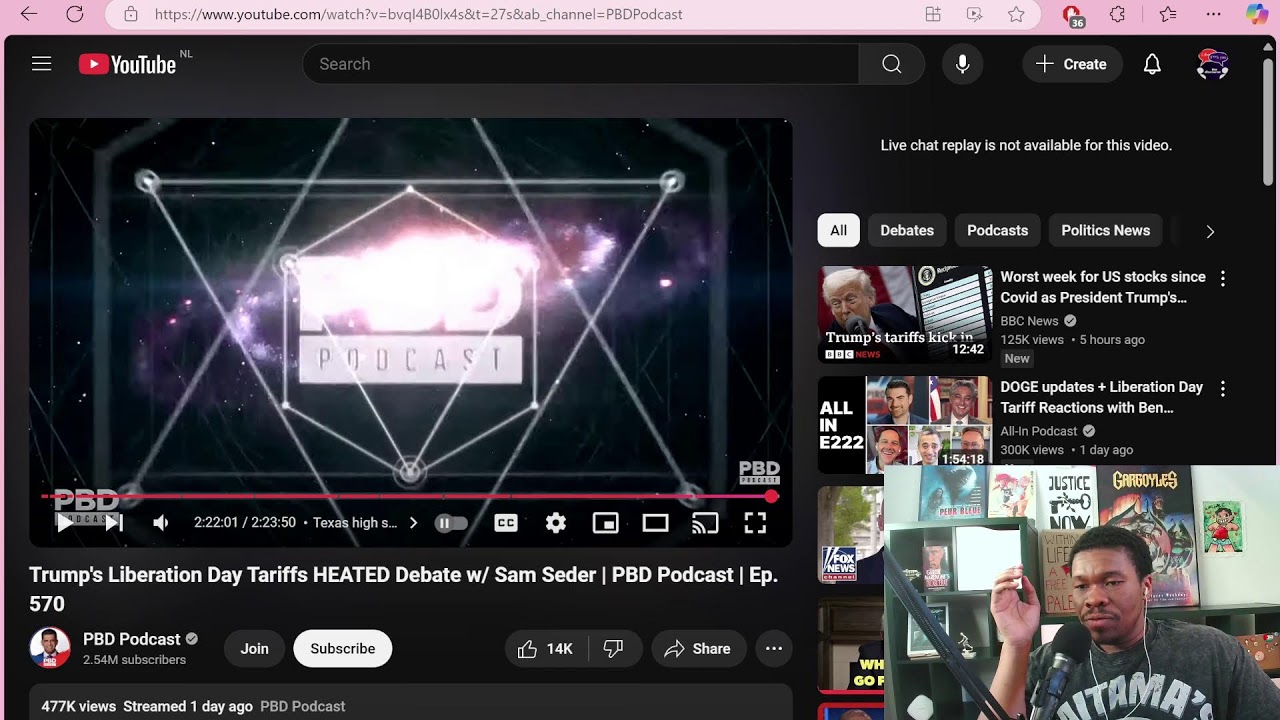Open more actions under the video
This screenshot has height=720, width=1280.
point(774,649)
